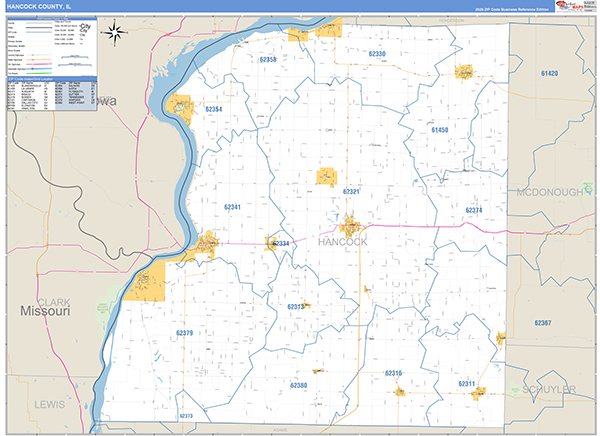Select ZIP code label 62367
This screenshot has width=600, height=436.
click(x=543, y=323)
